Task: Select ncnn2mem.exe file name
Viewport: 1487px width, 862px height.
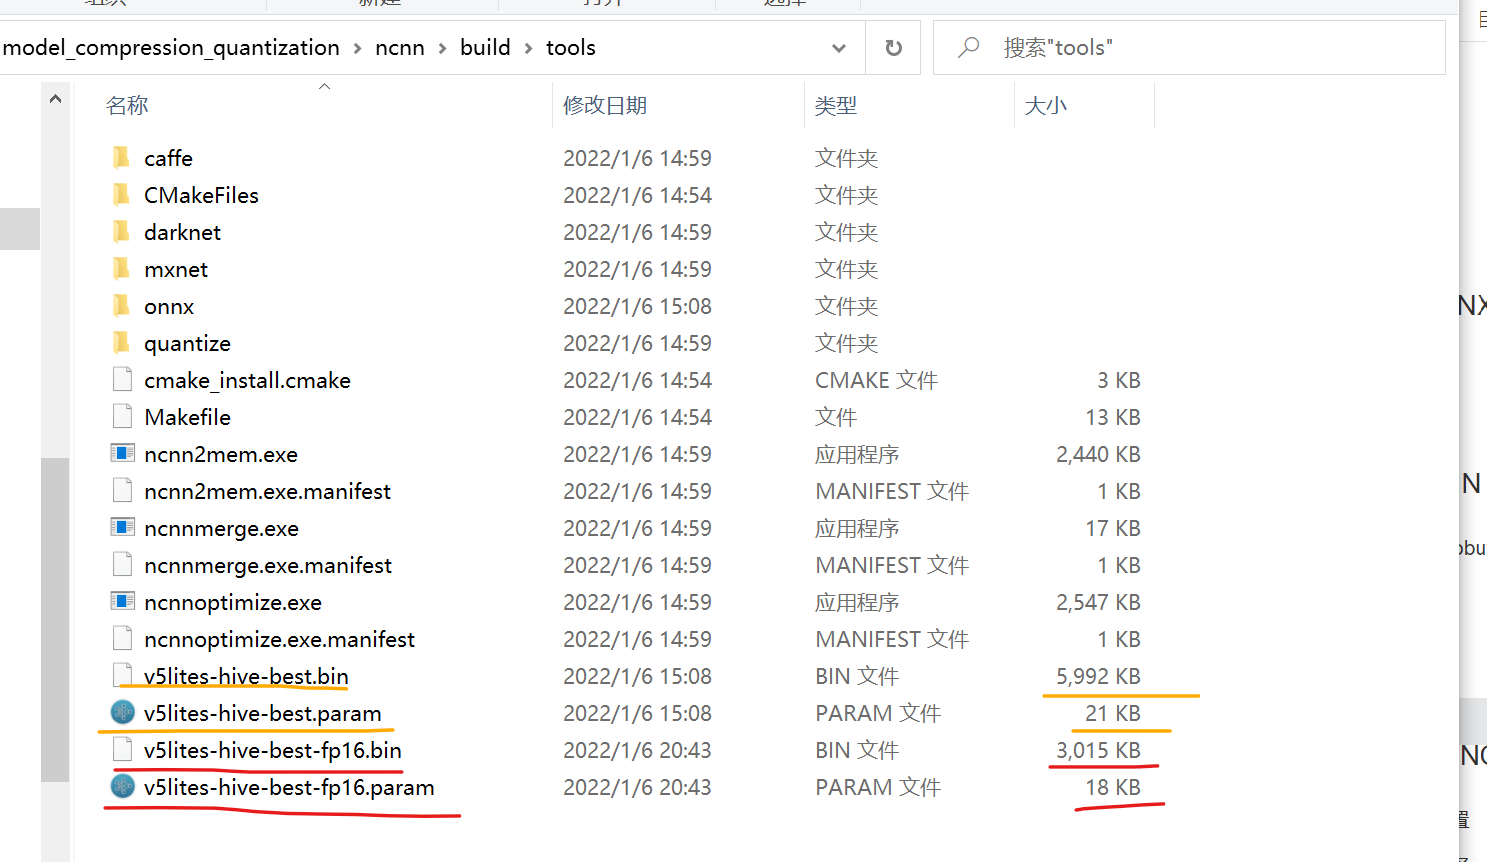Action: (221, 454)
